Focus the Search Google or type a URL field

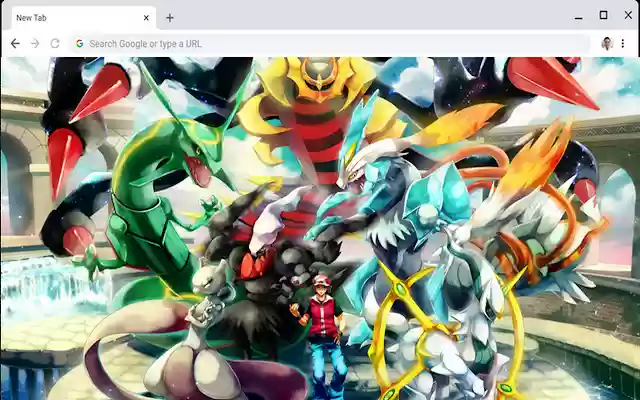tap(330, 44)
